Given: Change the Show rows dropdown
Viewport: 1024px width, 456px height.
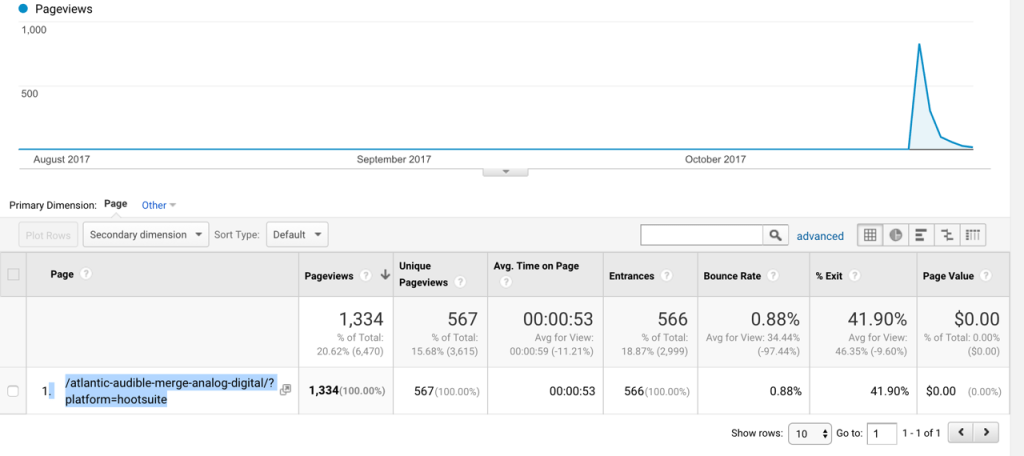Looking at the screenshot, I should pos(811,433).
